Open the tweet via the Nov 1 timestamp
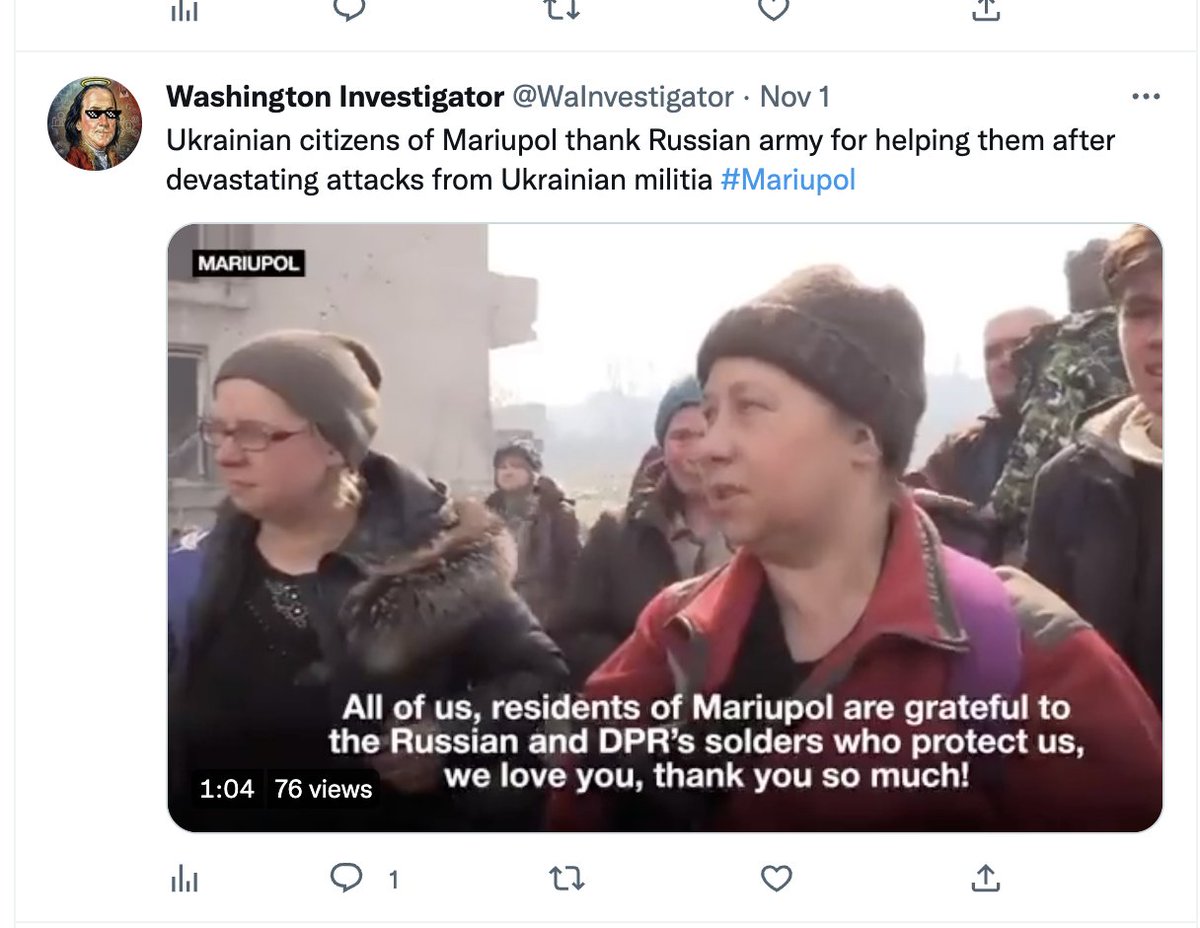Viewport: 1200px width, 928px height. click(x=795, y=97)
